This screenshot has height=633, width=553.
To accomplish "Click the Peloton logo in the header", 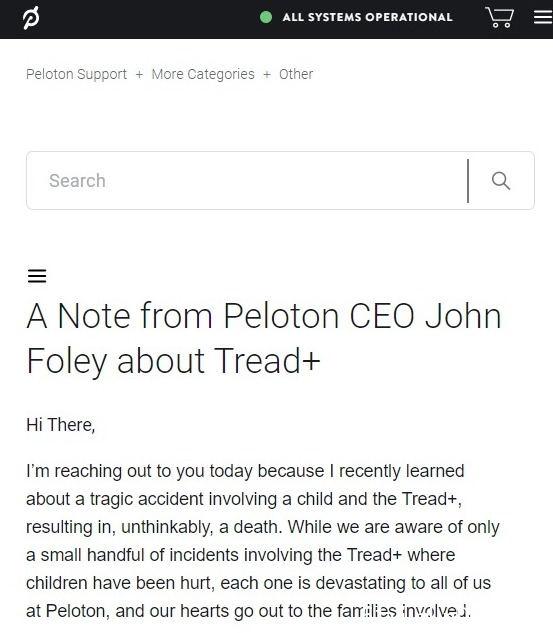I will coord(31,17).
